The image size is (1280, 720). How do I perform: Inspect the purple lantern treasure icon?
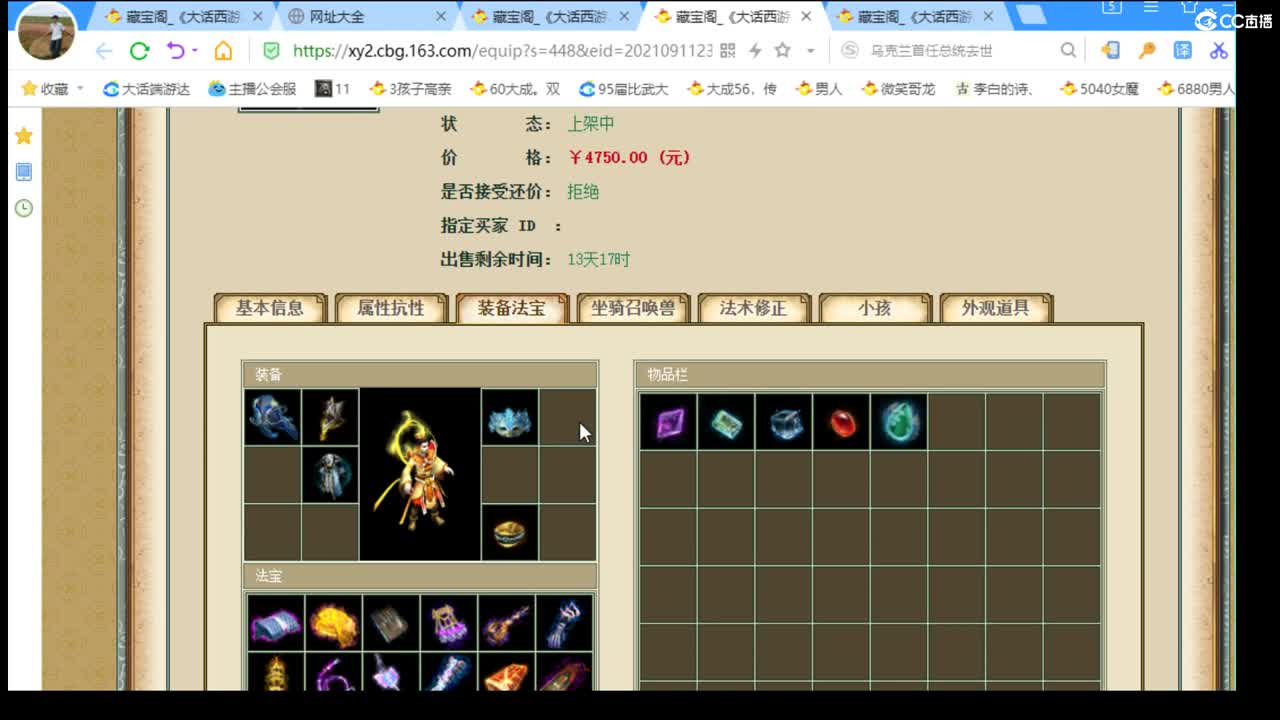click(449, 622)
